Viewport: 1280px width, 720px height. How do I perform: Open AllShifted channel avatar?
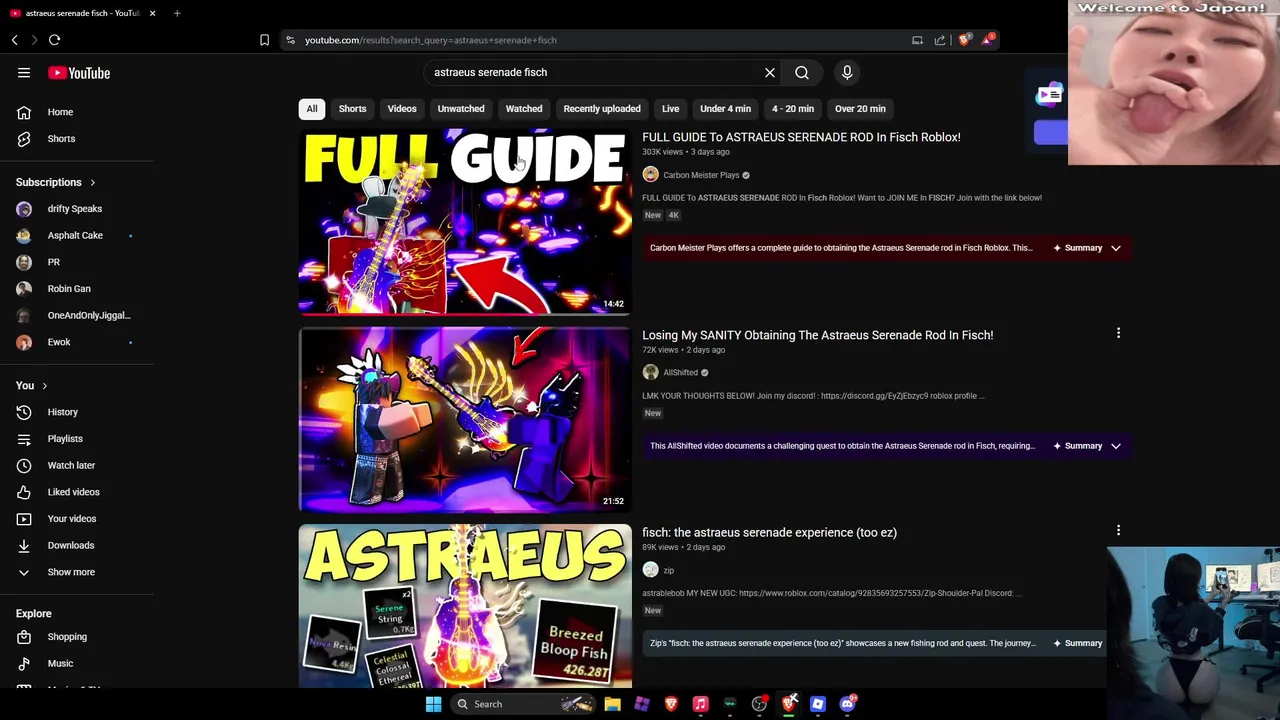coord(650,372)
